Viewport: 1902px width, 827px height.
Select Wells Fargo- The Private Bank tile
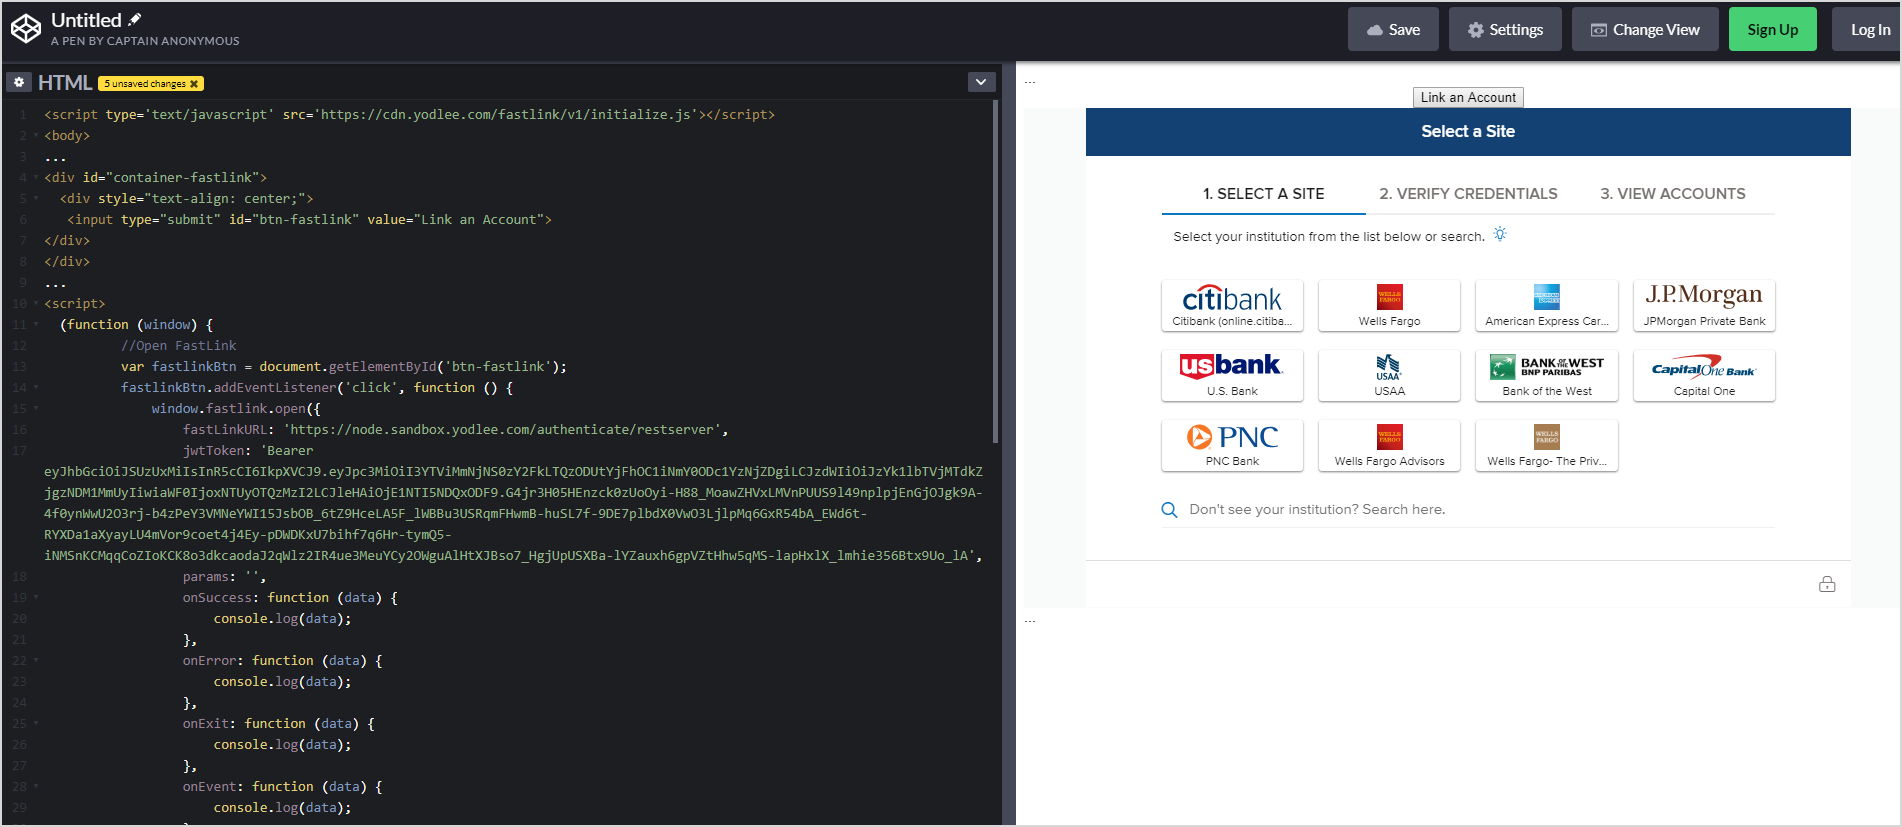(x=1547, y=446)
